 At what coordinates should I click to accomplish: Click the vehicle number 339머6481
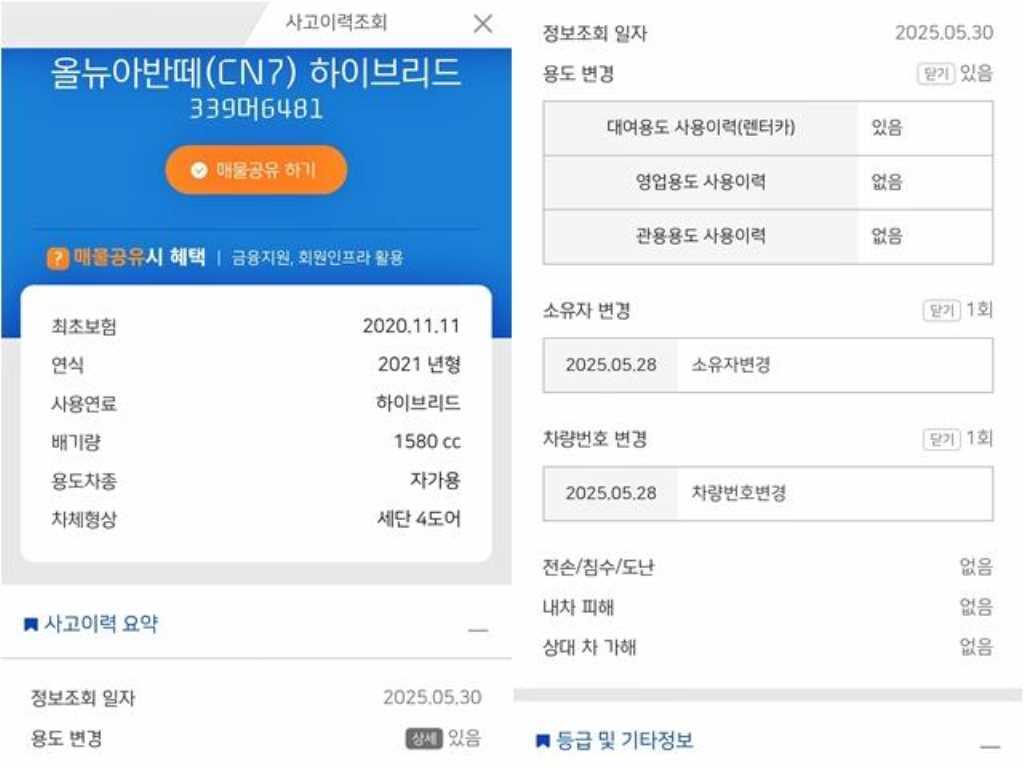click(256, 109)
